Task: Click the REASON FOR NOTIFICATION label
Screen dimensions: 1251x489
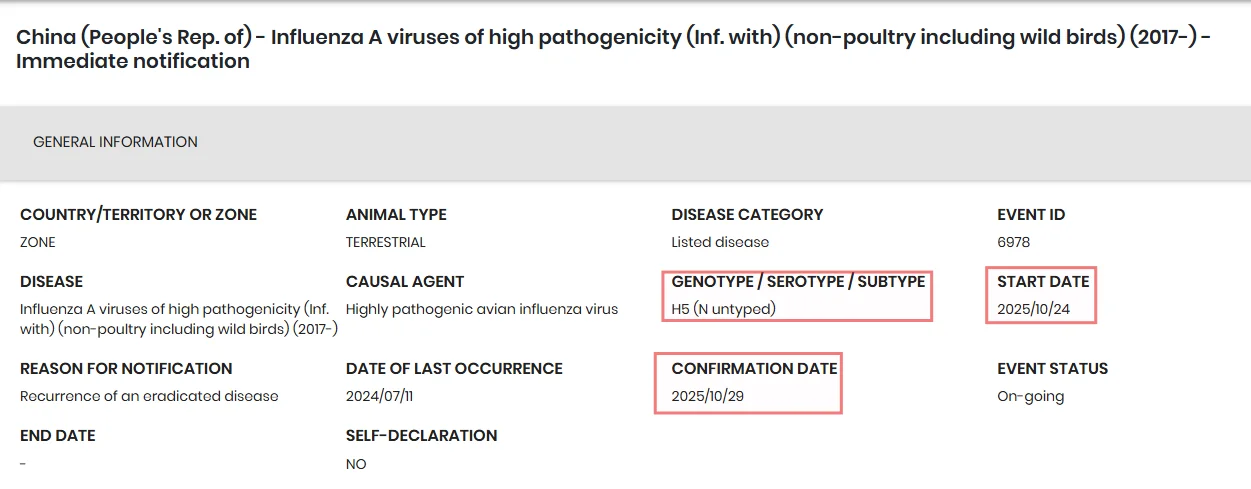Action: tap(126, 369)
